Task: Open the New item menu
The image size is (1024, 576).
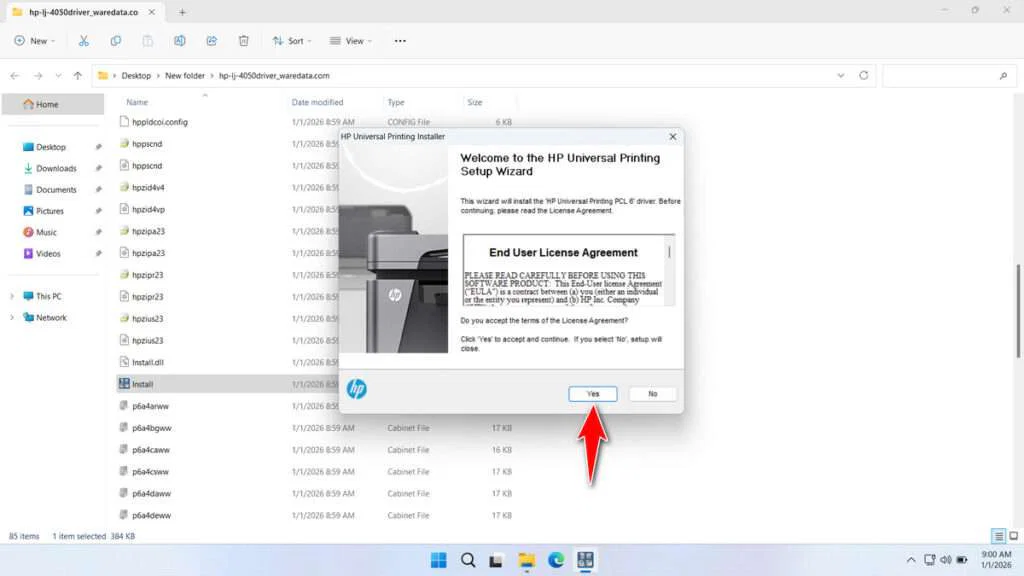Action: [33, 40]
